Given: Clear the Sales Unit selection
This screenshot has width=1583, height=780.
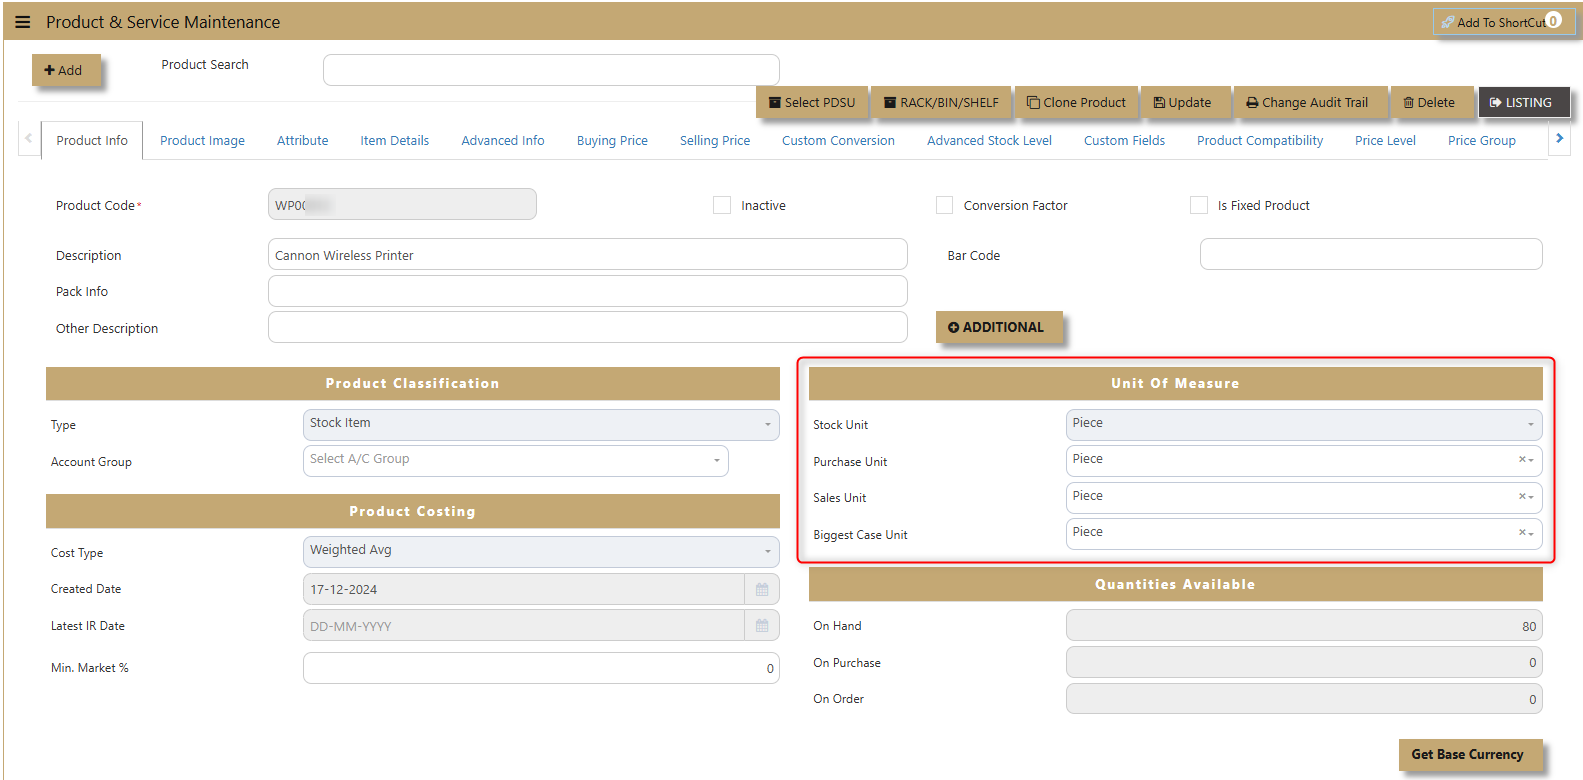Looking at the screenshot, I should click(1522, 496).
